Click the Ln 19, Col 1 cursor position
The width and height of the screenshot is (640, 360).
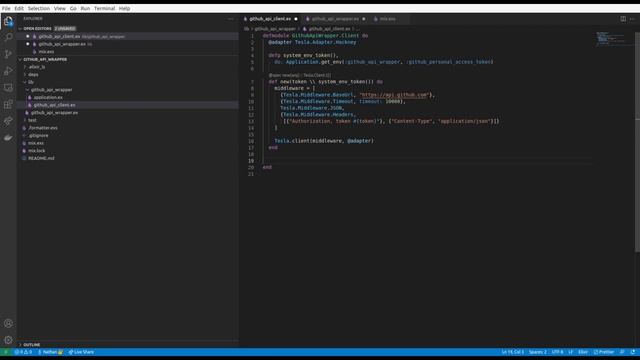click(x=512, y=352)
